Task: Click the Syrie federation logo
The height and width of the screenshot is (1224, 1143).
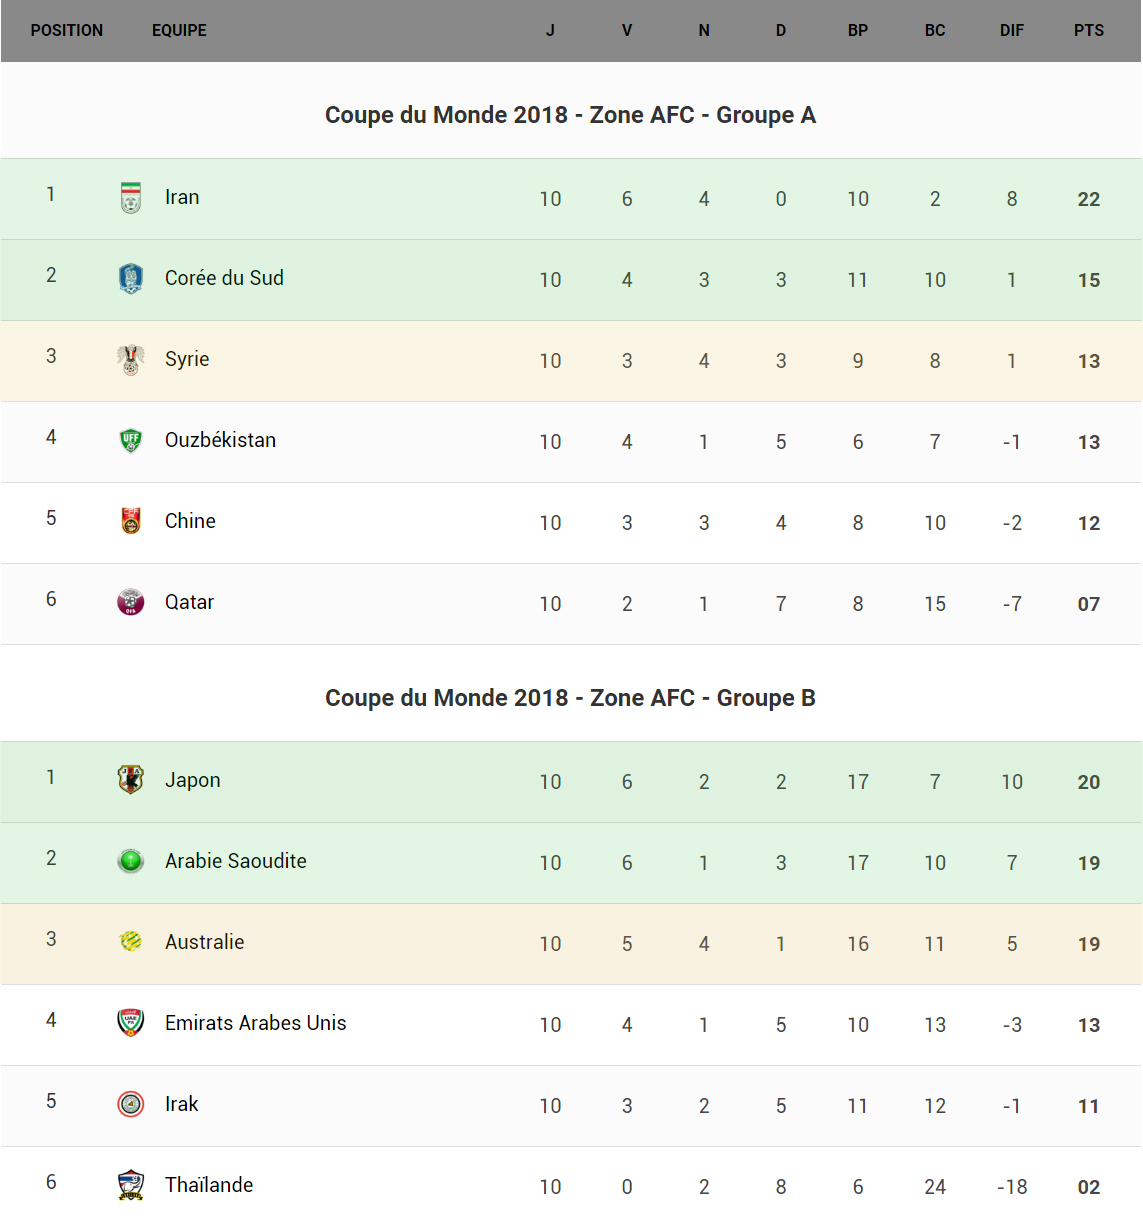Action: tap(131, 360)
